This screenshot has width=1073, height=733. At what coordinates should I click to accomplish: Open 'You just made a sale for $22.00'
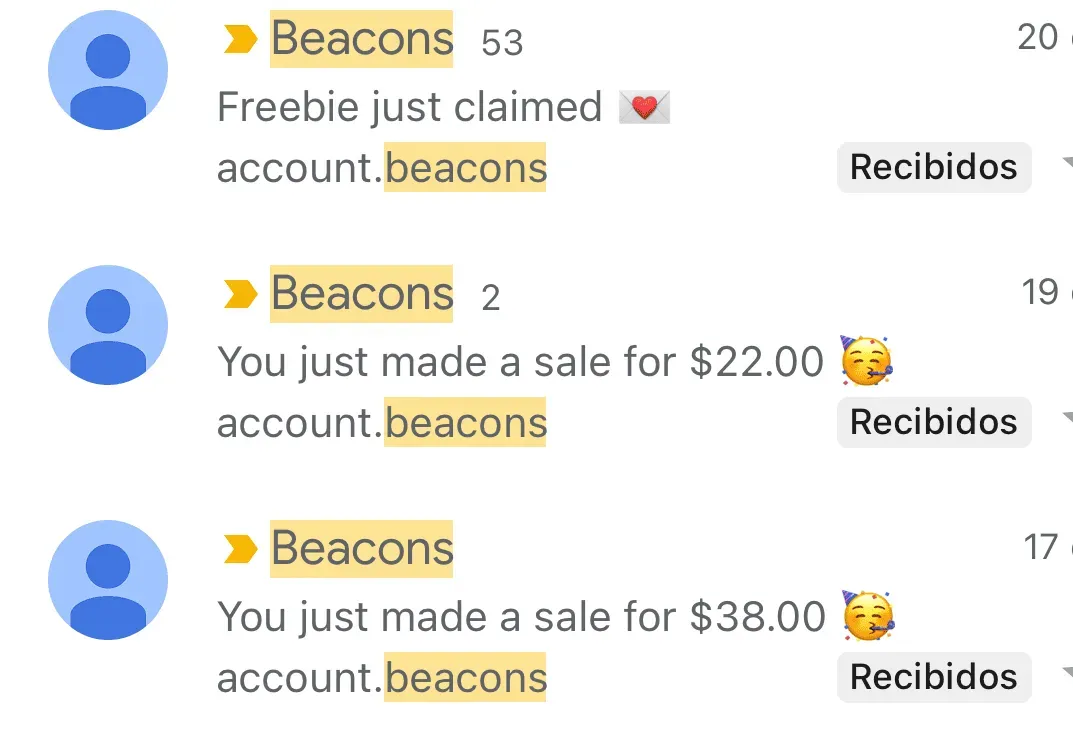click(520, 362)
